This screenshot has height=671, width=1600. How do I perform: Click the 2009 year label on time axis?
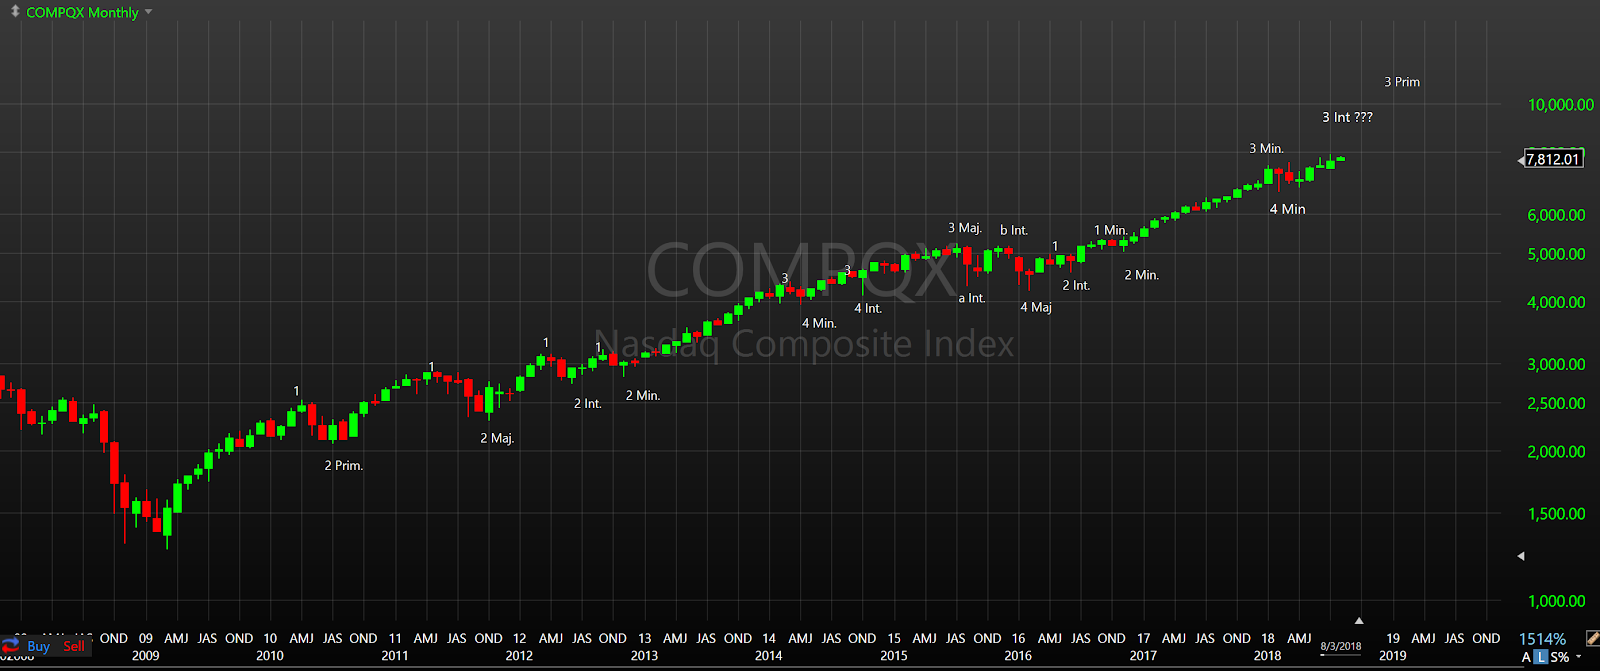pyautogui.click(x=146, y=656)
